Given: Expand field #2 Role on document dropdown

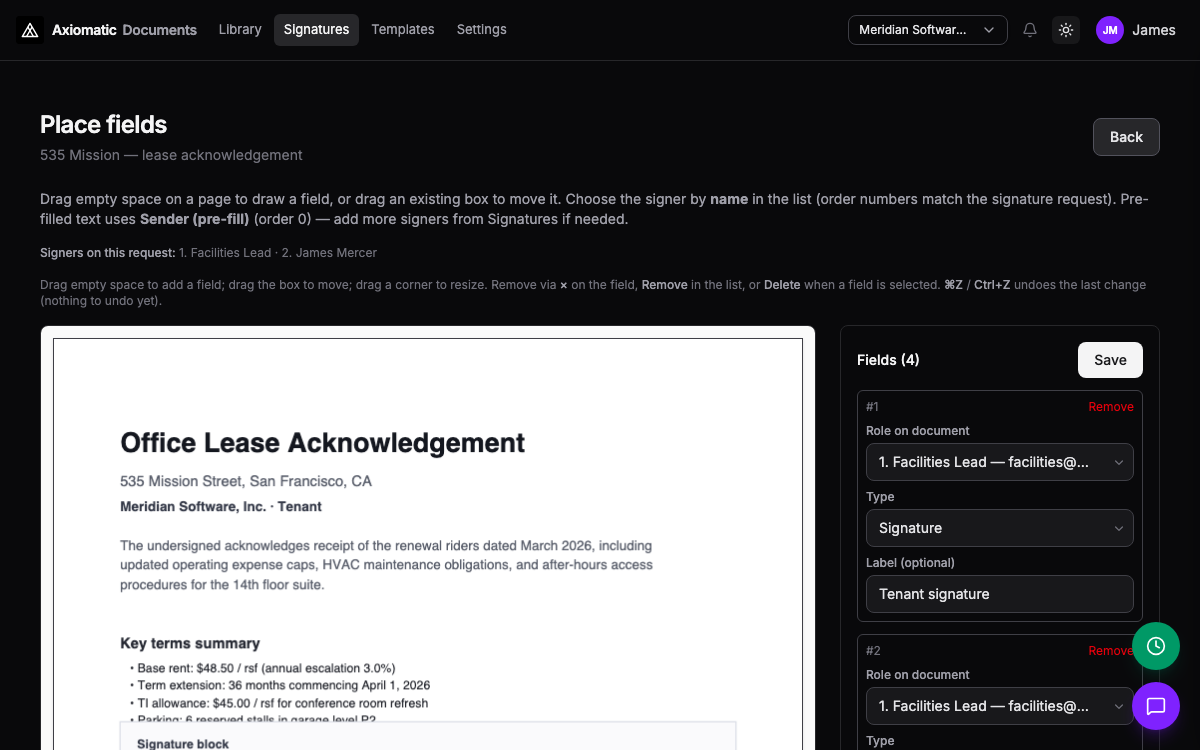Looking at the screenshot, I should [x=1000, y=706].
